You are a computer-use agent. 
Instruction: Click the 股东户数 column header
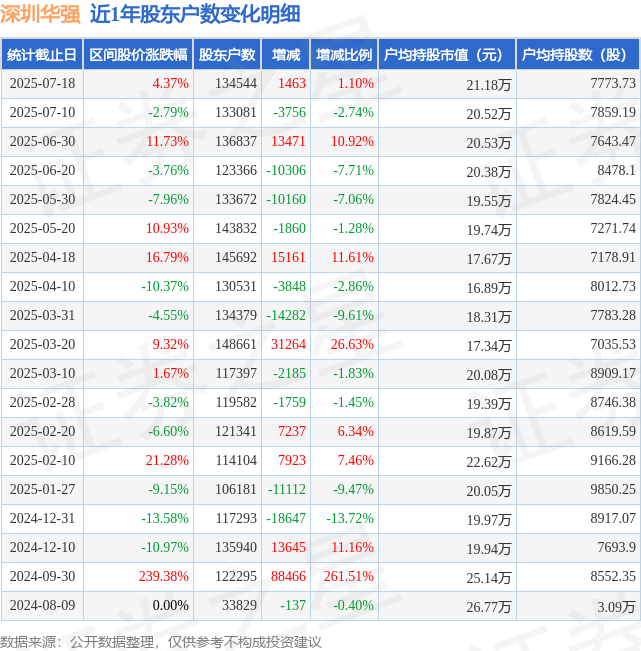tap(227, 54)
